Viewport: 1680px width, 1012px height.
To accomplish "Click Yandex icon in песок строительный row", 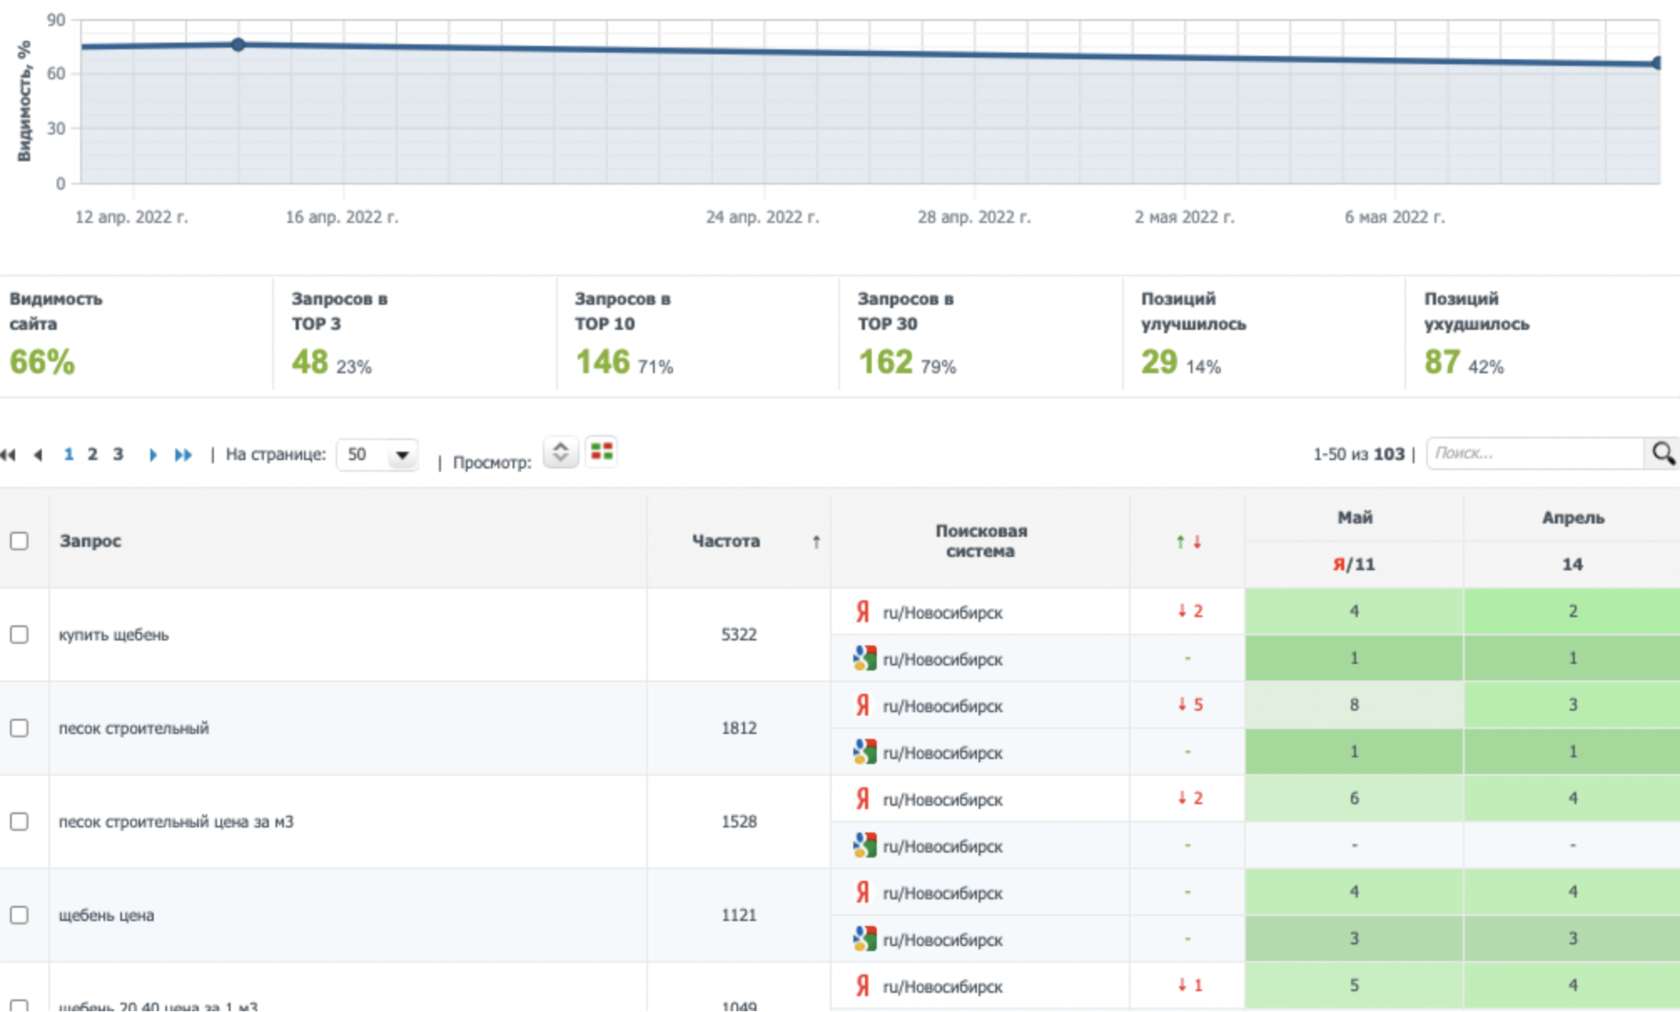I will pos(863,705).
